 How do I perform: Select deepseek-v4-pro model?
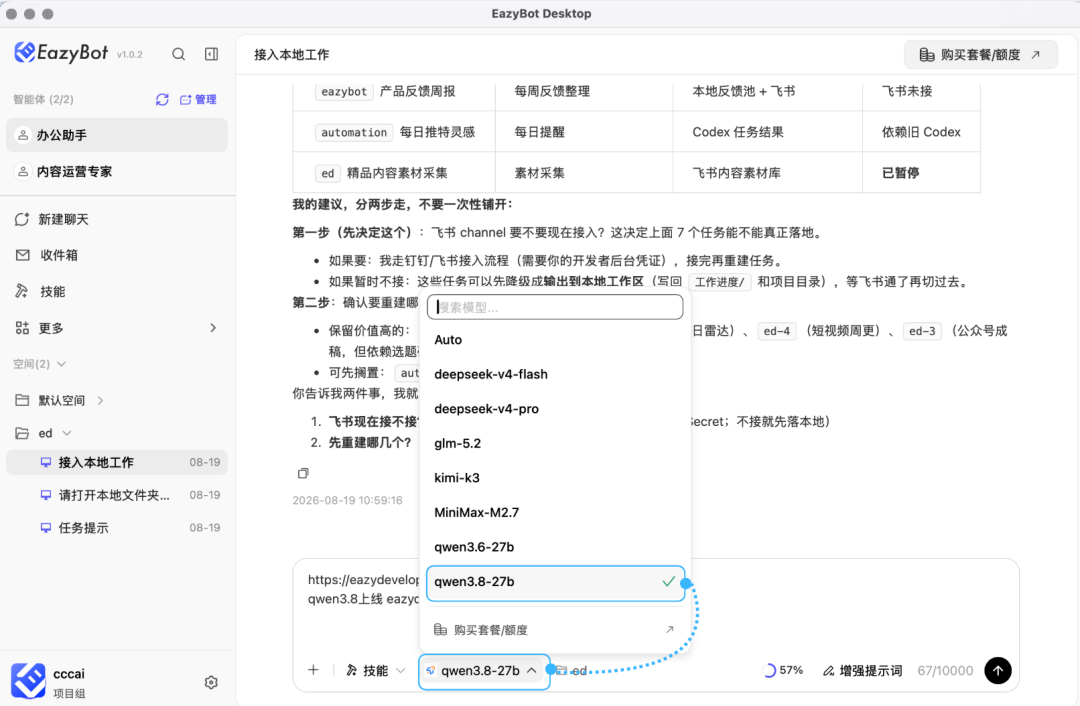point(555,408)
